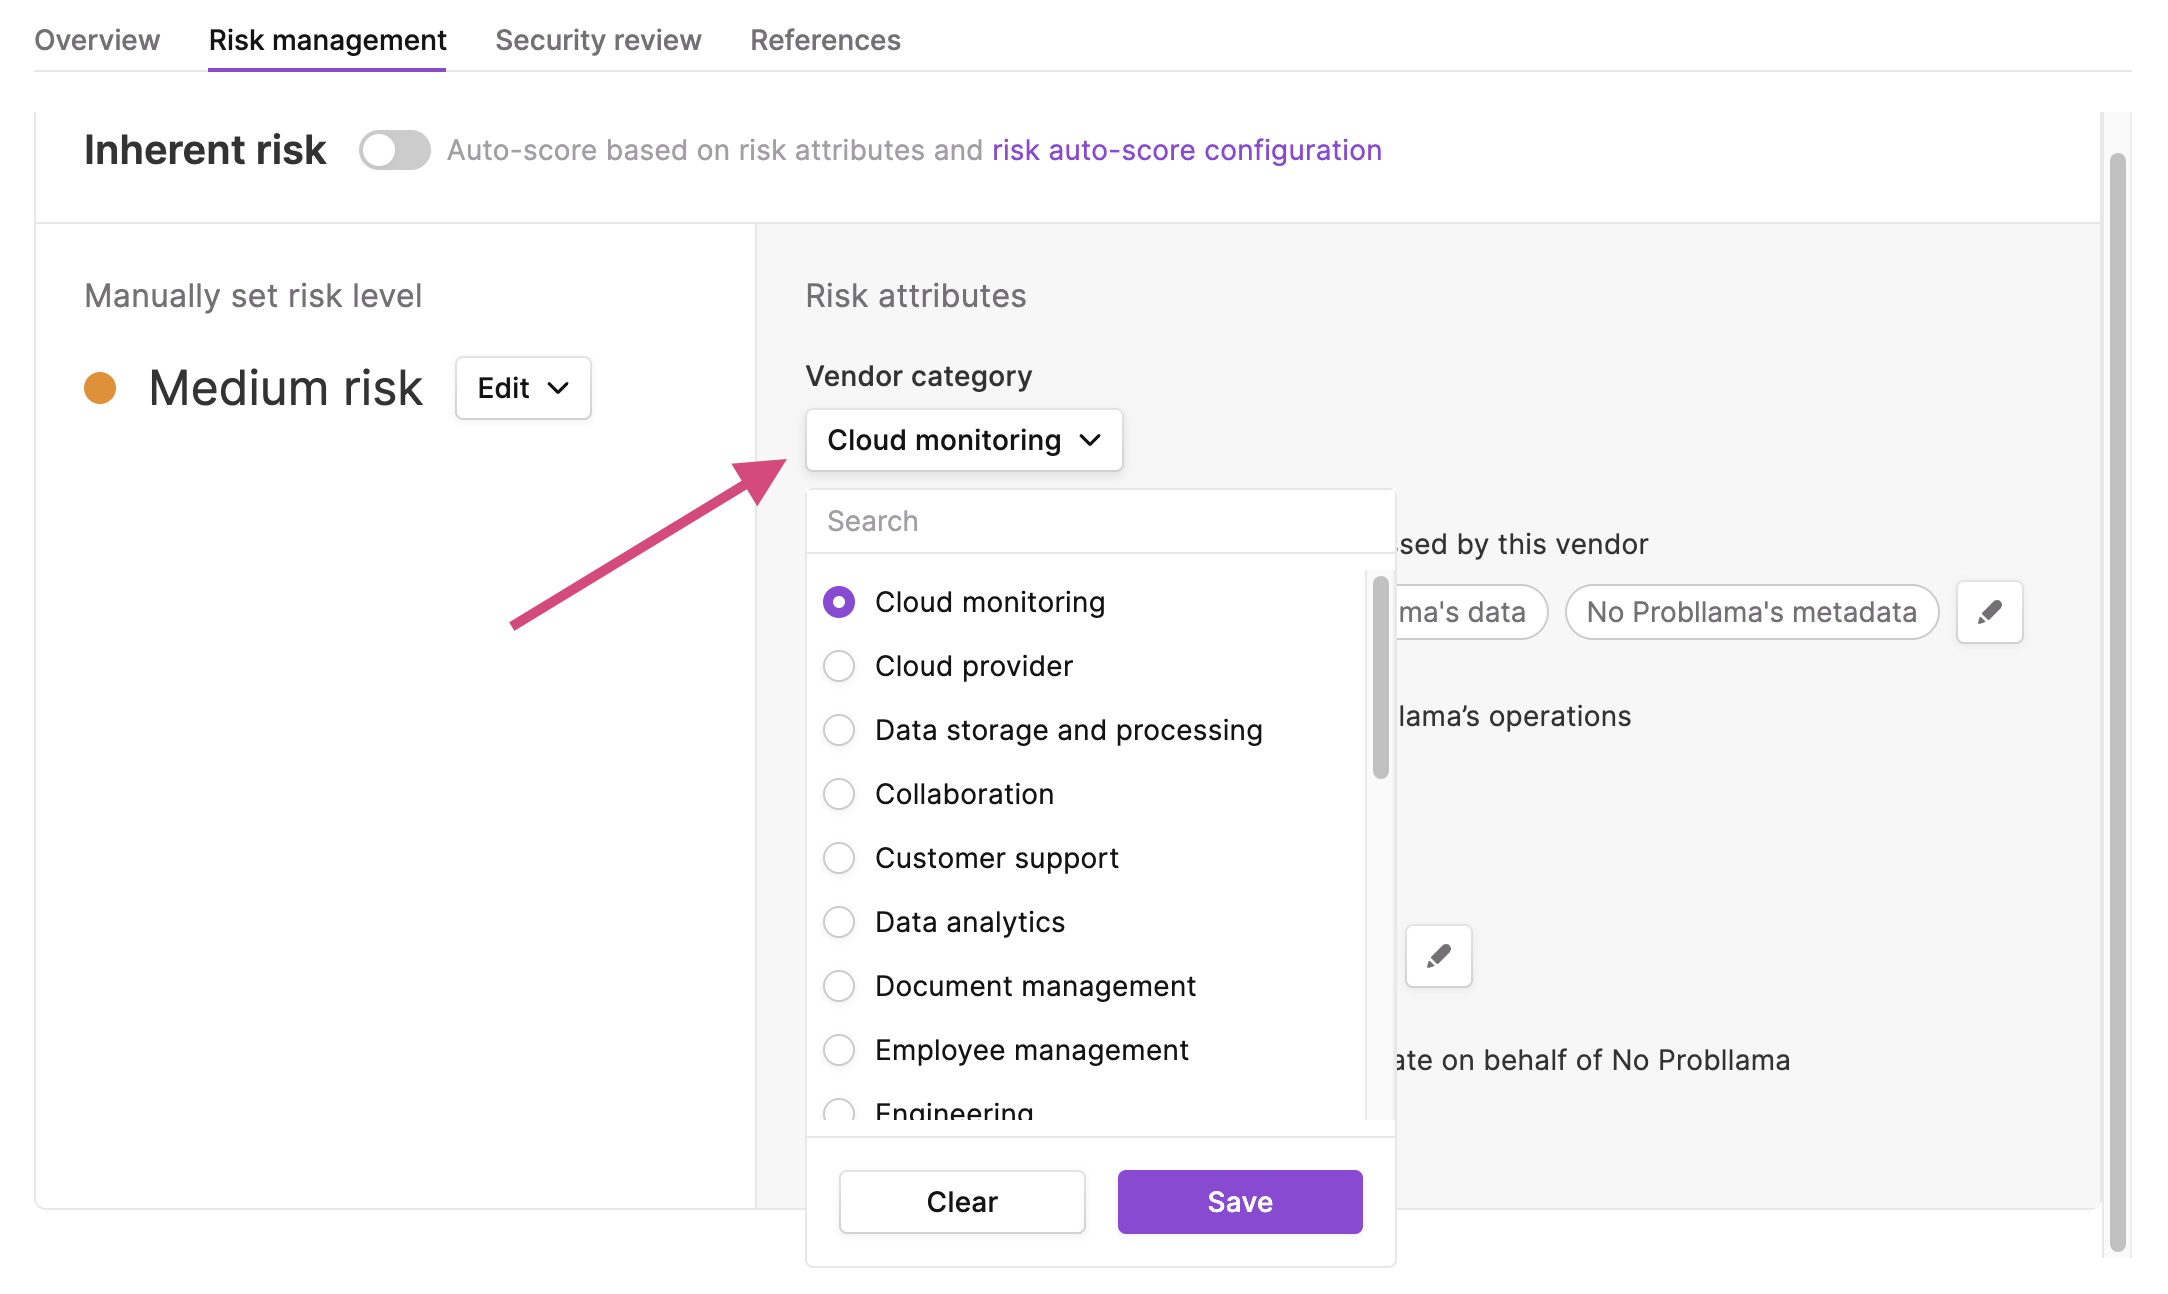The height and width of the screenshot is (1294, 2168).
Task: Edit data types with the pencil icon beside metadata
Action: (x=1990, y=612)
